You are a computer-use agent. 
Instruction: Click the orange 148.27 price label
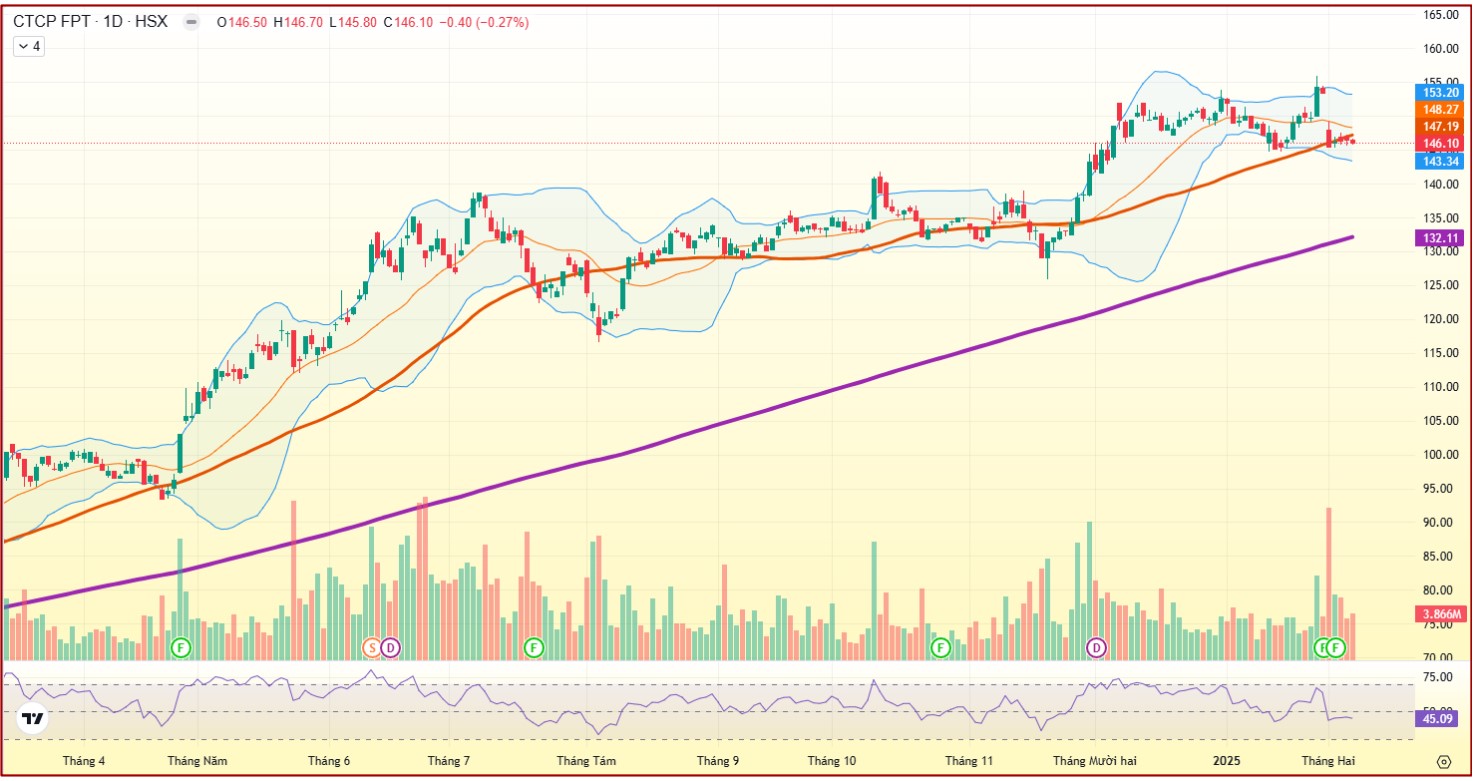coord(1442,109)
